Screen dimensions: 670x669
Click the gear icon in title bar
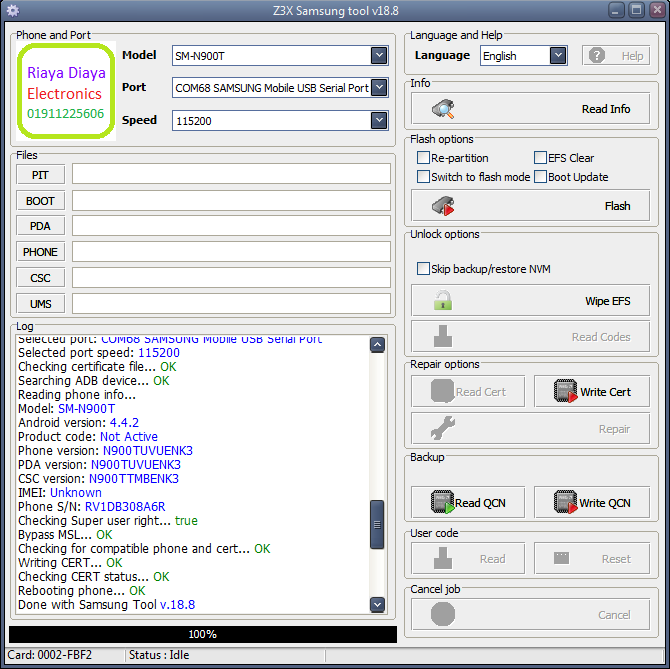pos(13,10)
